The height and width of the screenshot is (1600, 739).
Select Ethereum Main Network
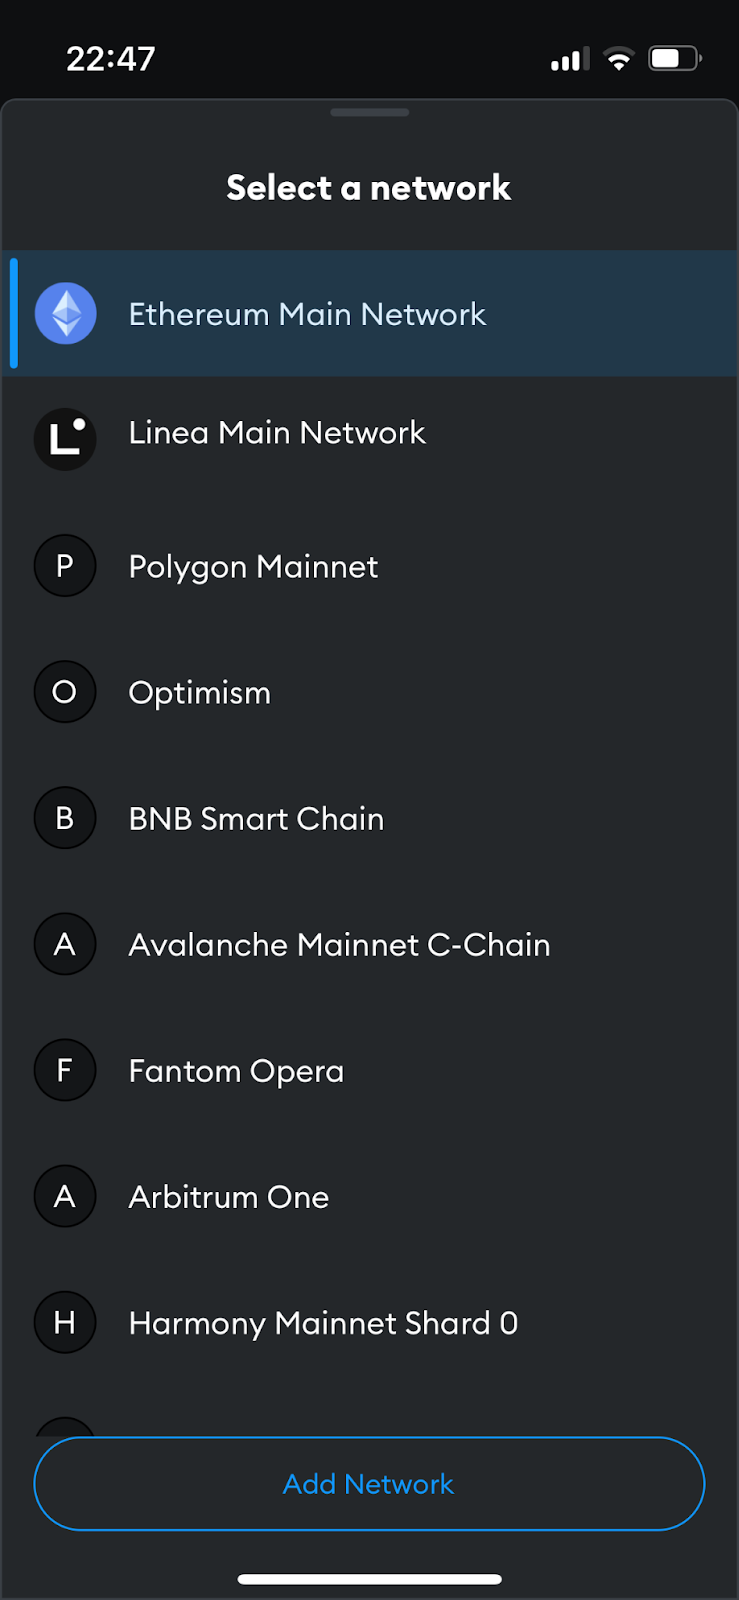point(307,314)
